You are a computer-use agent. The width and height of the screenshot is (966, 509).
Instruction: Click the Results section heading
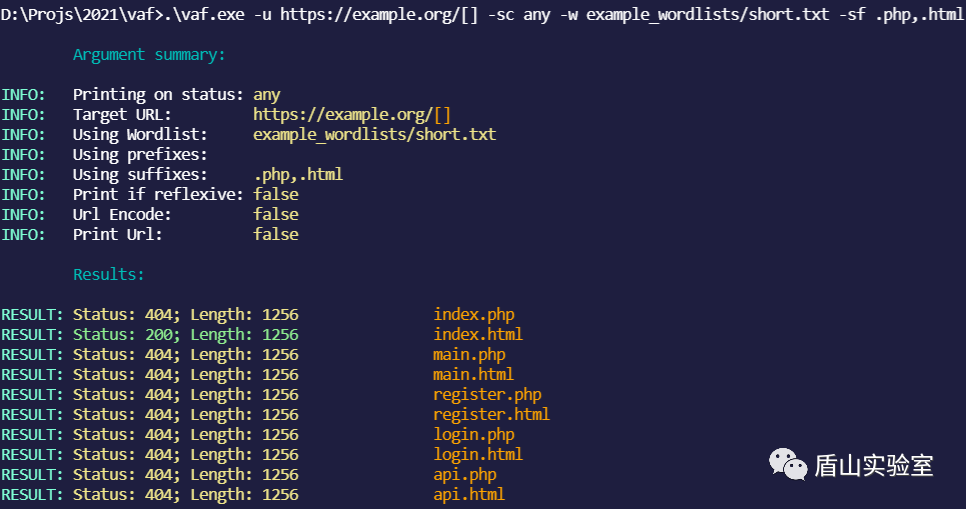109,274
